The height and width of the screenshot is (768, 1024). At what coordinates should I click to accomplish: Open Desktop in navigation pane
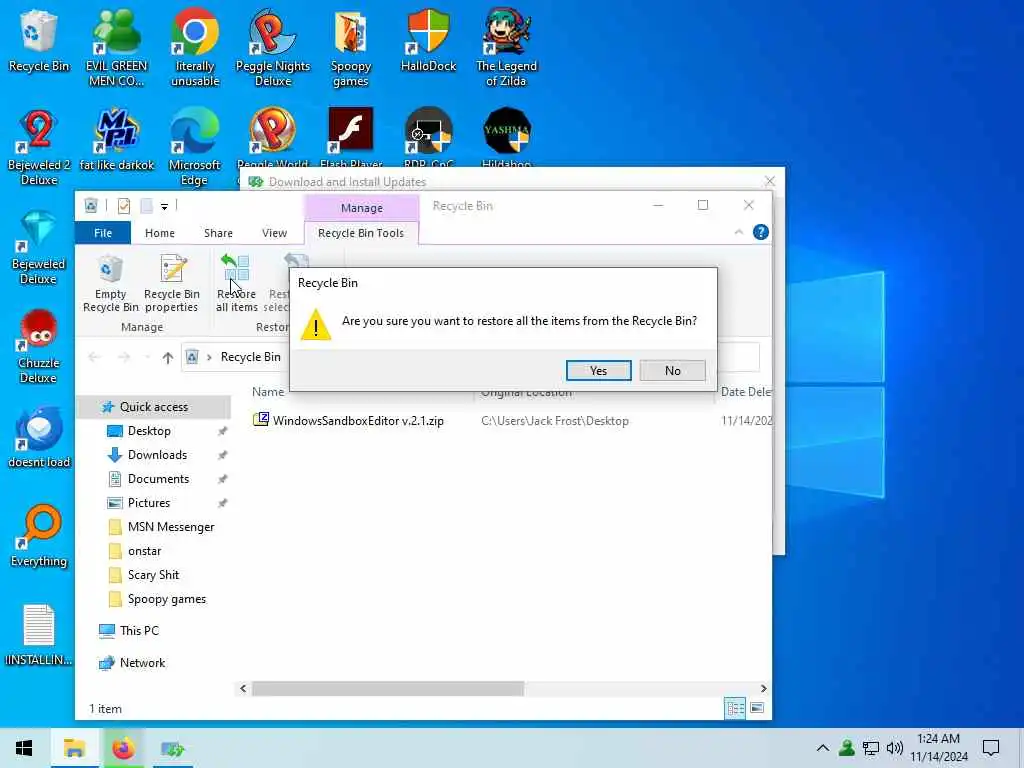click(149, 431)
